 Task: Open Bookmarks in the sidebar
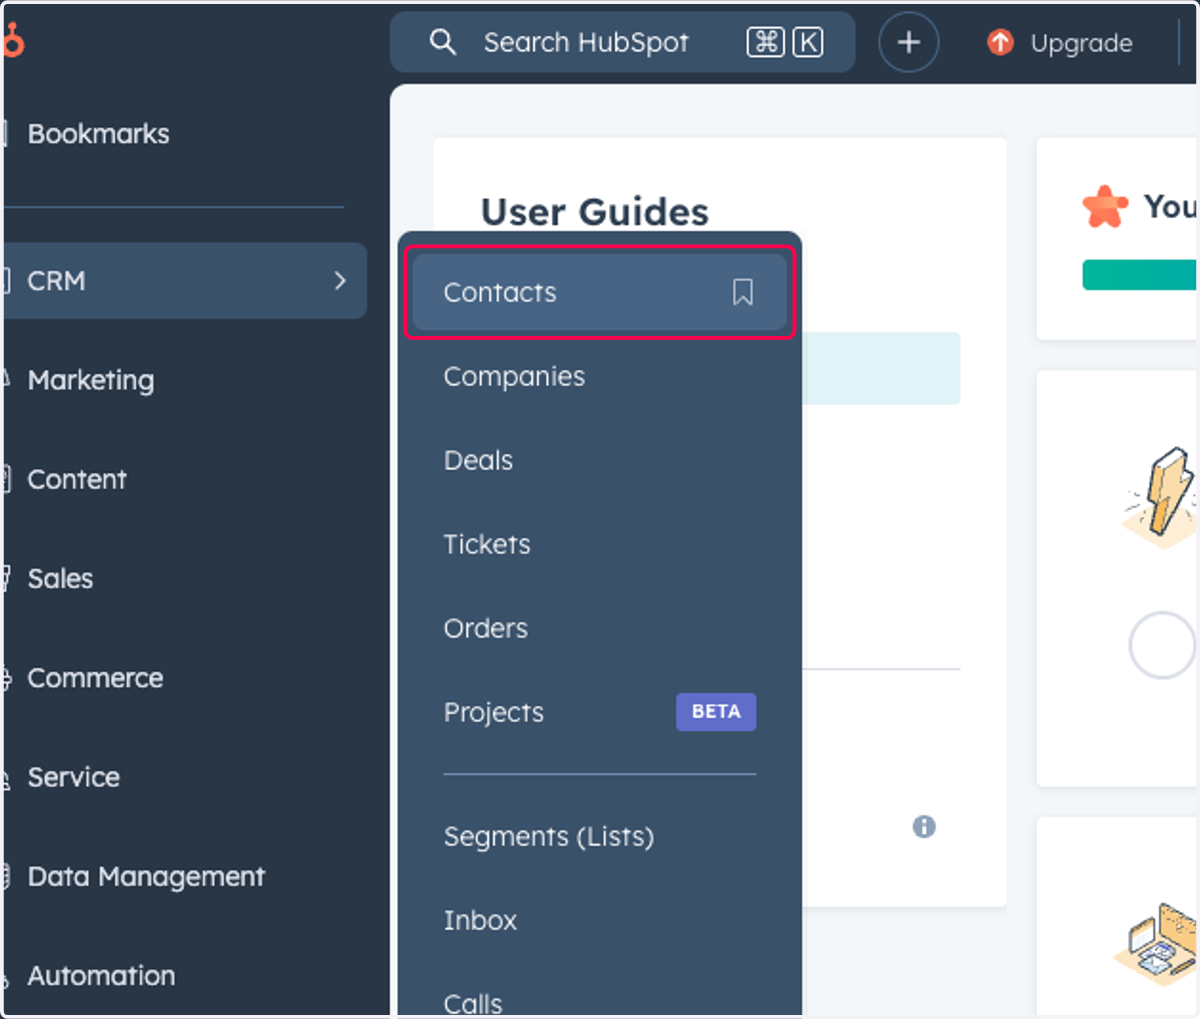point(98,134)
